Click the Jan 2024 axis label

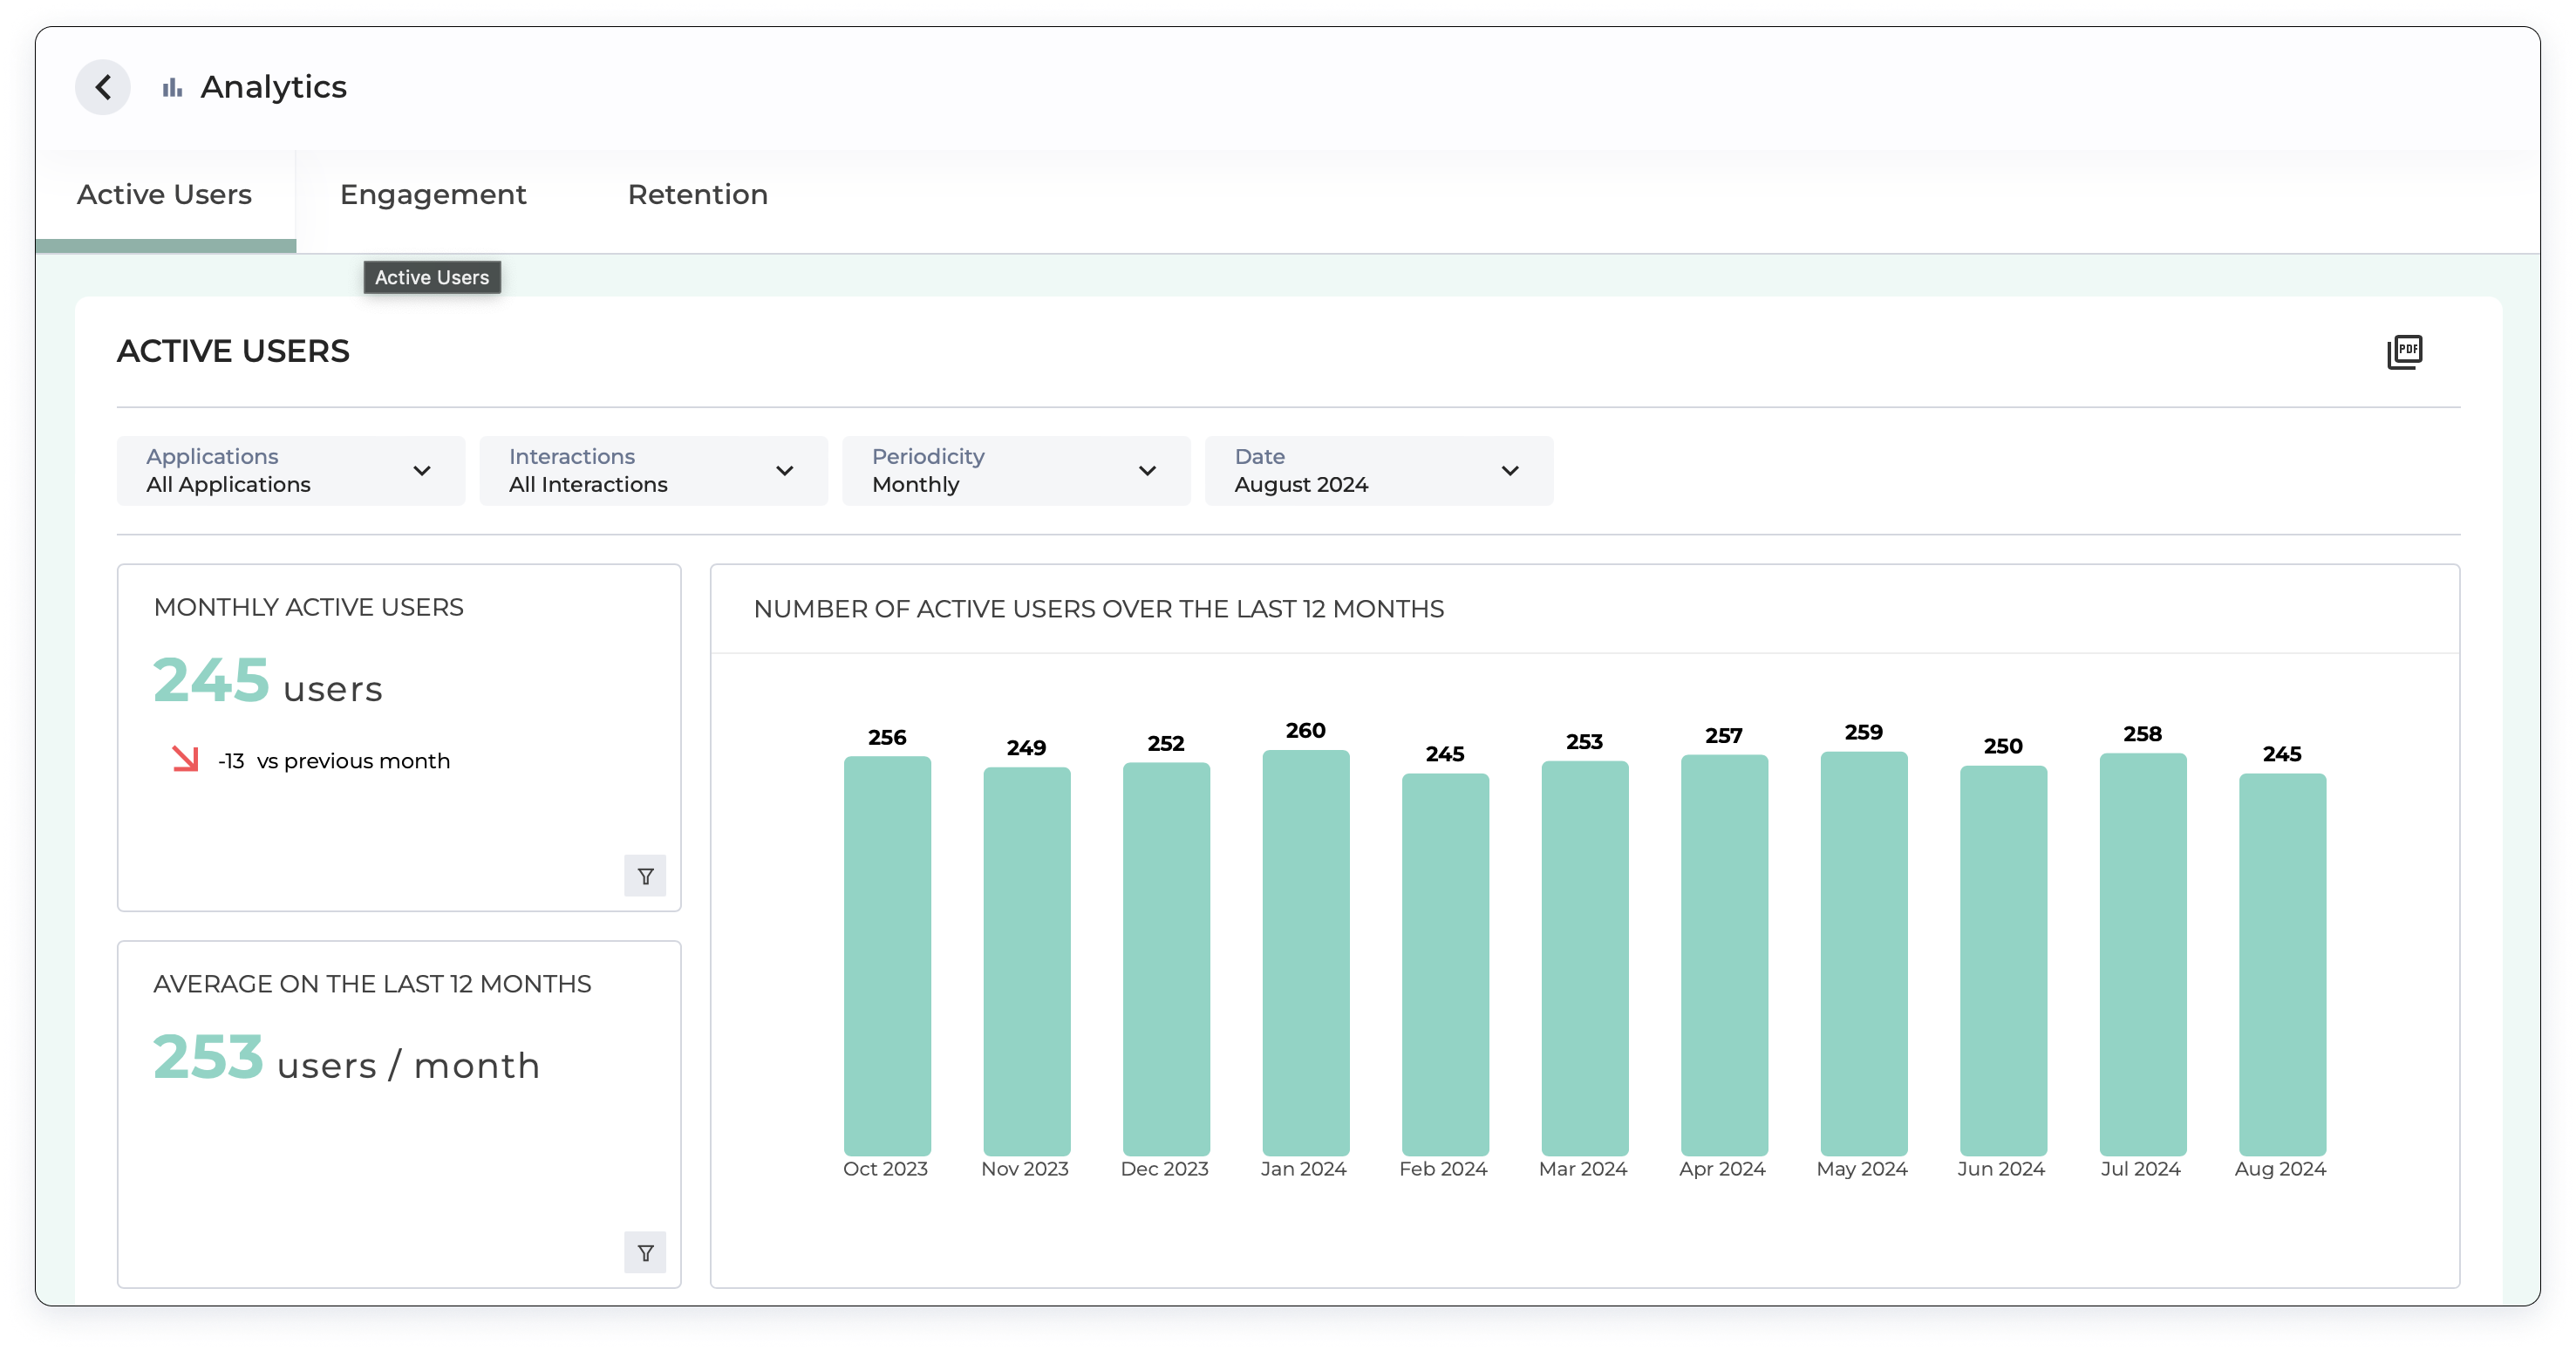1303,1169
